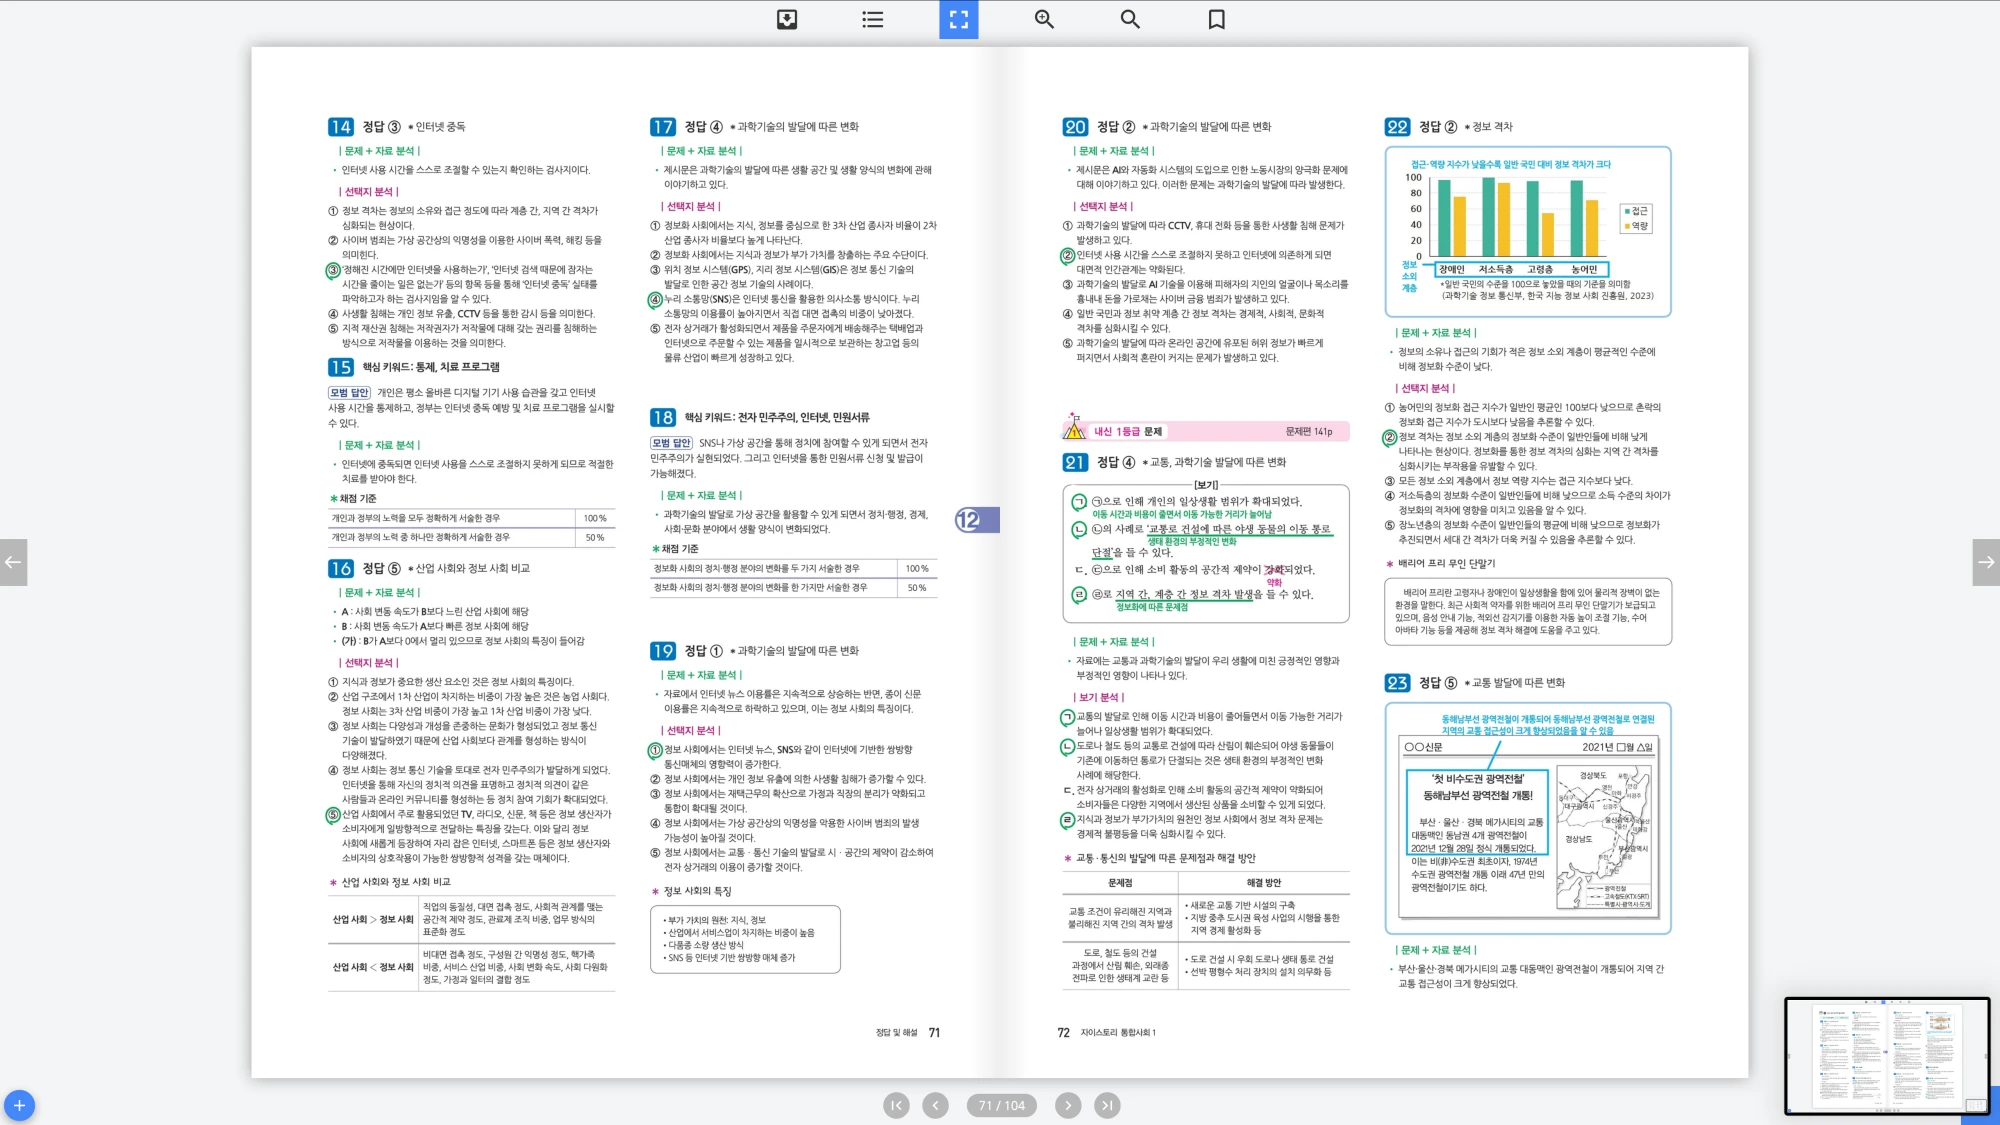Jump to the last page
This screenshot has height=1125, width=2000.
tap(1107, 1105)
